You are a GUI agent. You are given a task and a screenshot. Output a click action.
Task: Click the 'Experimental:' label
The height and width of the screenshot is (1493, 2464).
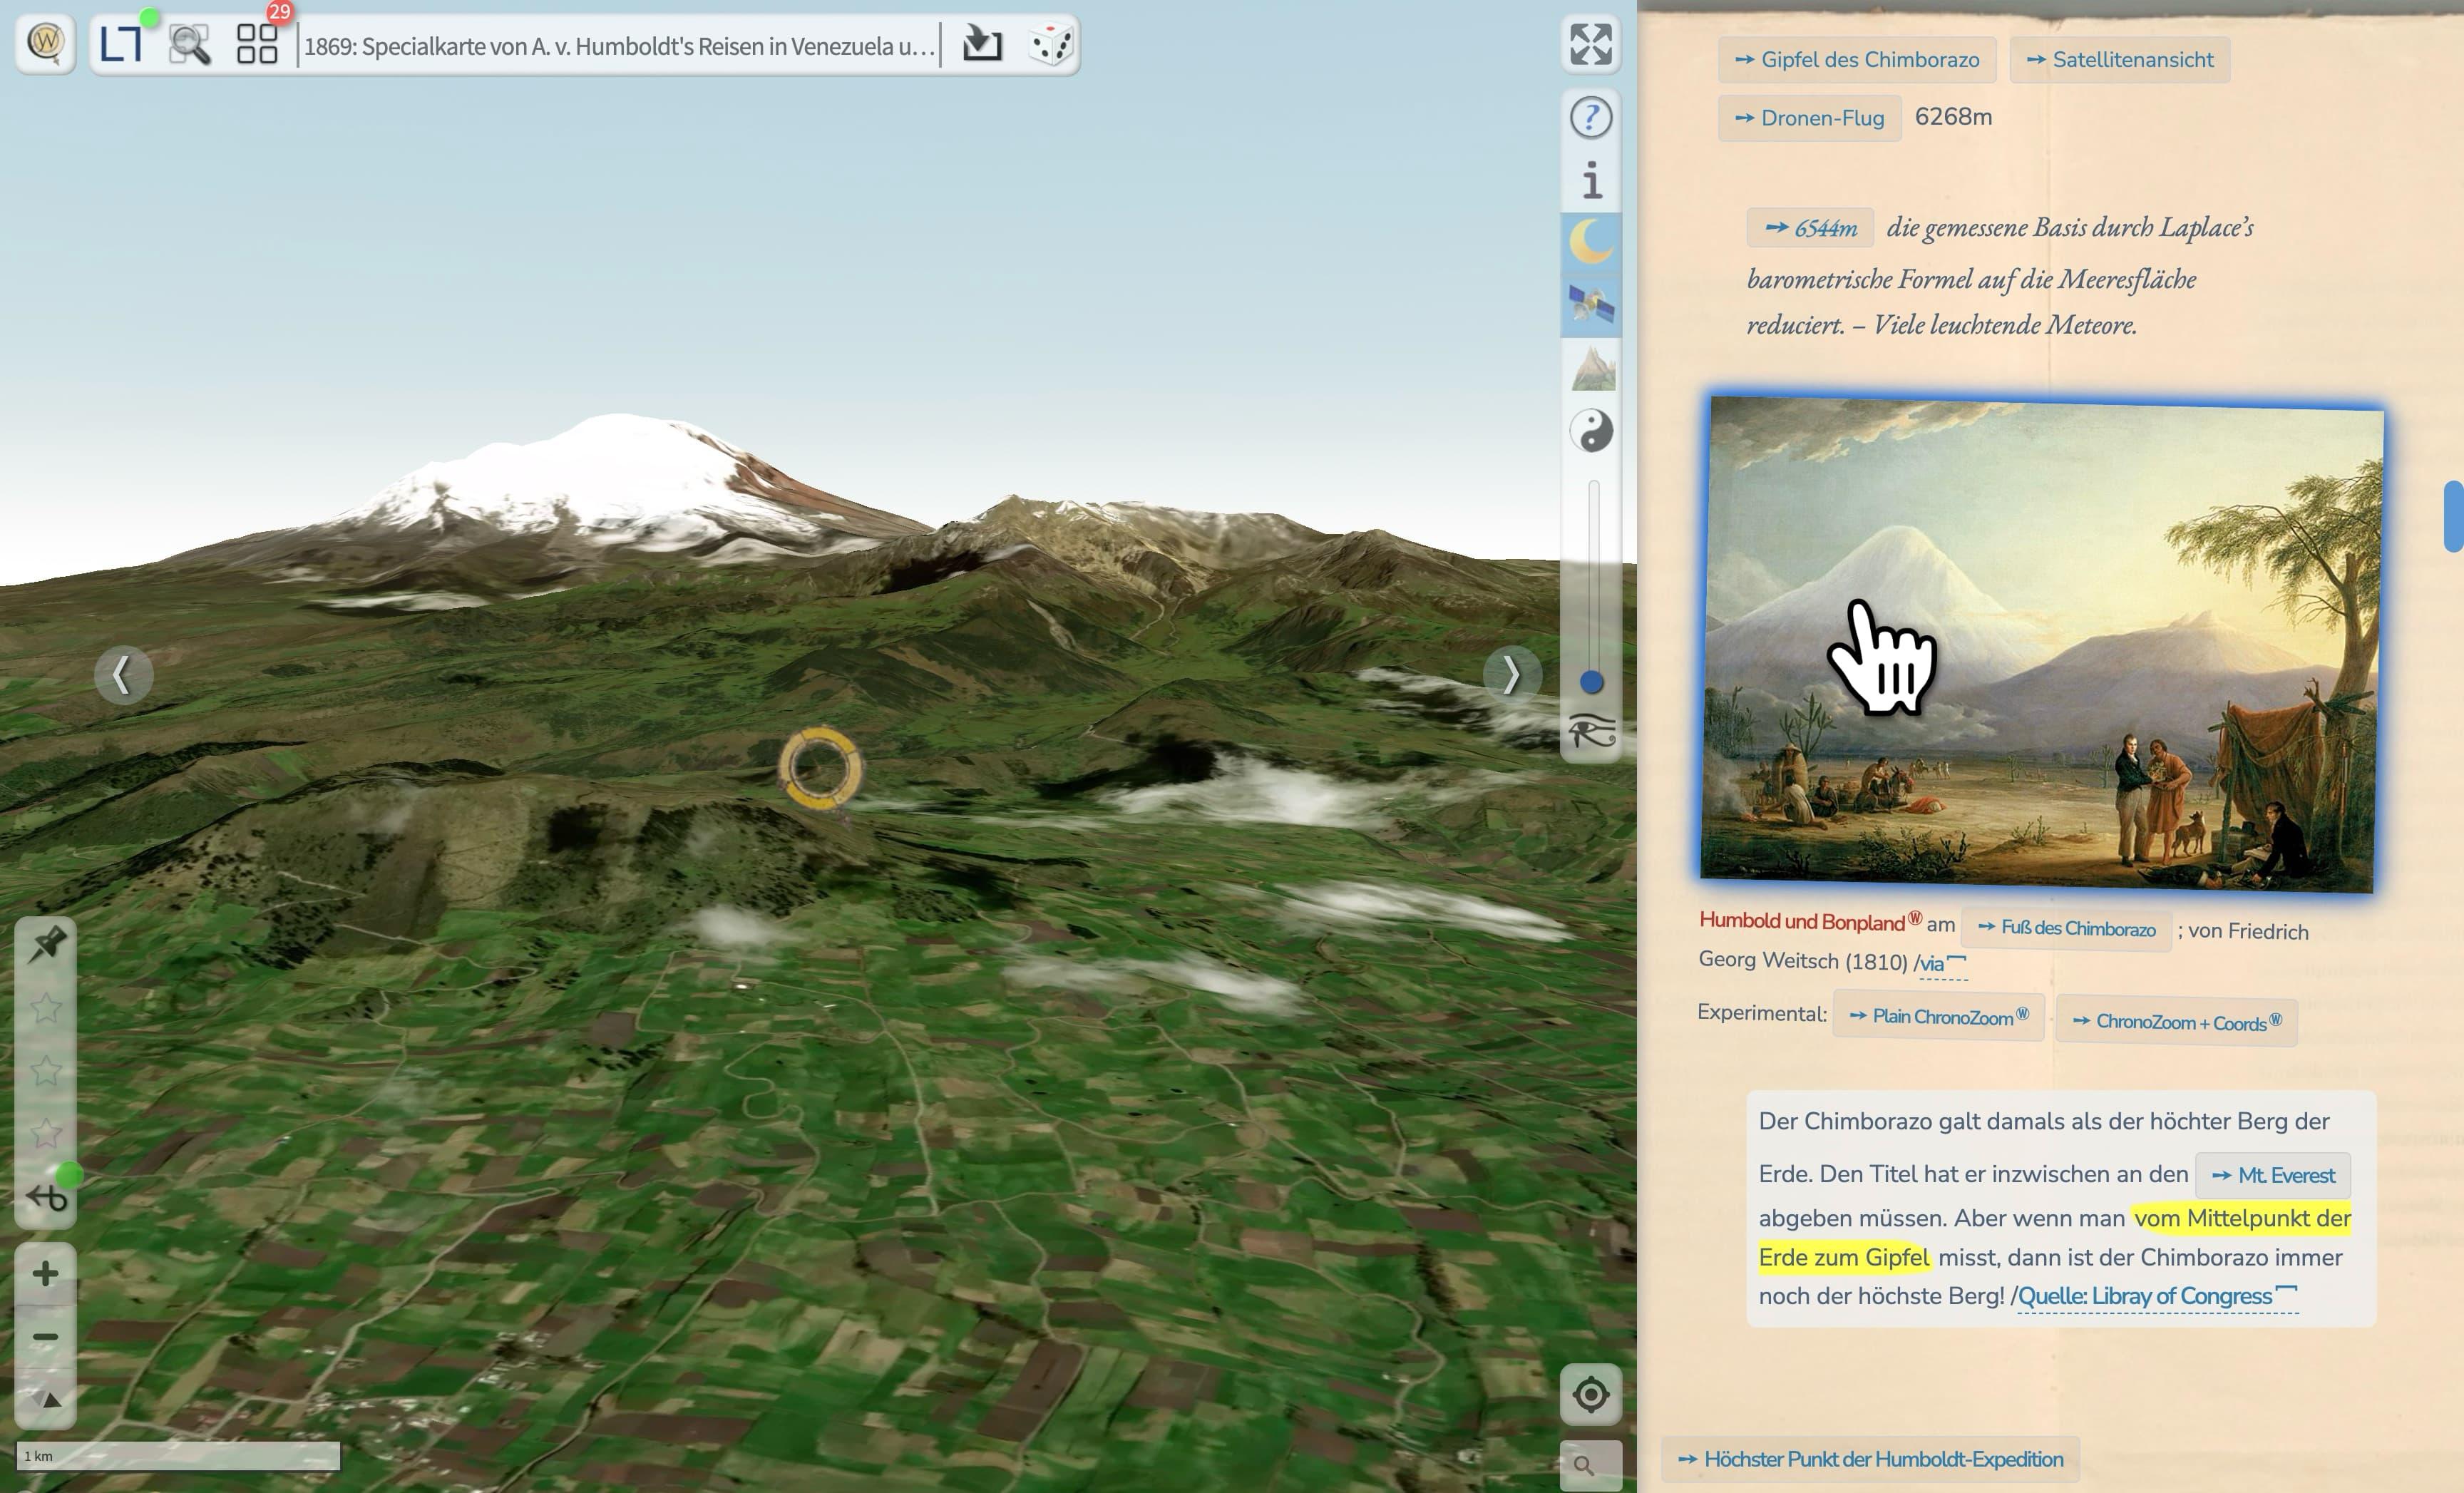(1762, 1013)
